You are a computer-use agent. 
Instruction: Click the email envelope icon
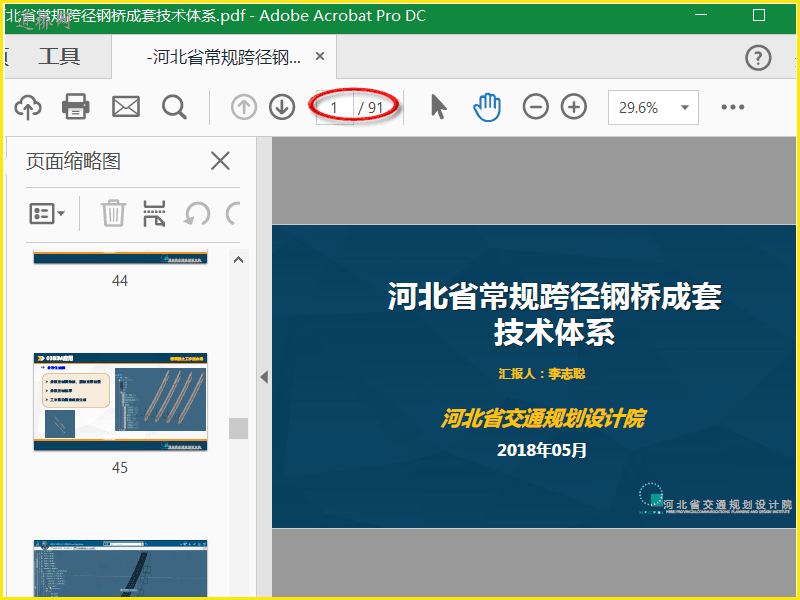(x=126, y=107)
